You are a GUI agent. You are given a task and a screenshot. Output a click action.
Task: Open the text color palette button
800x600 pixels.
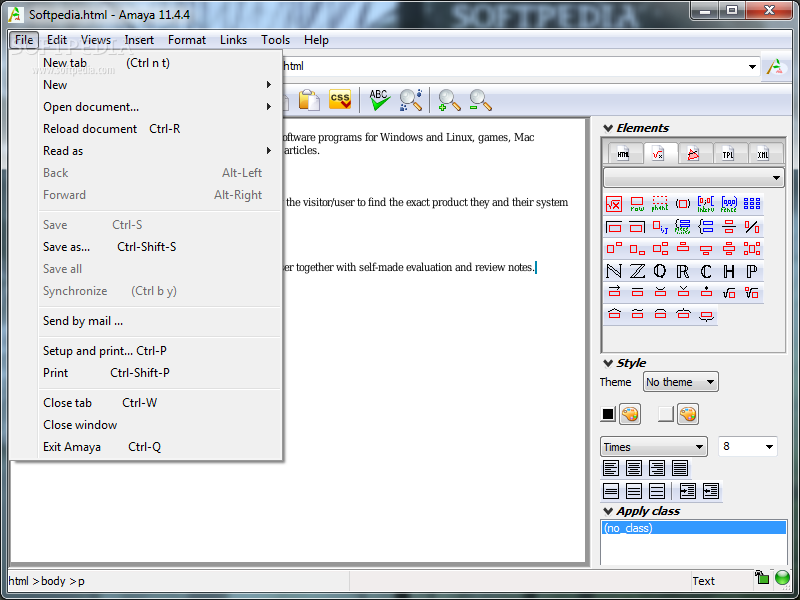630,414
